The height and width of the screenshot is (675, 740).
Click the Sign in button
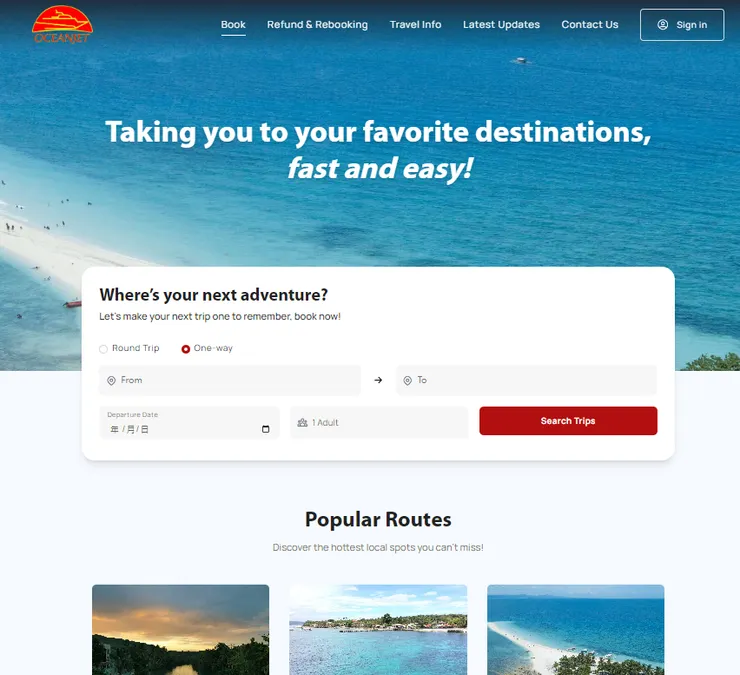tap(682, 25)
